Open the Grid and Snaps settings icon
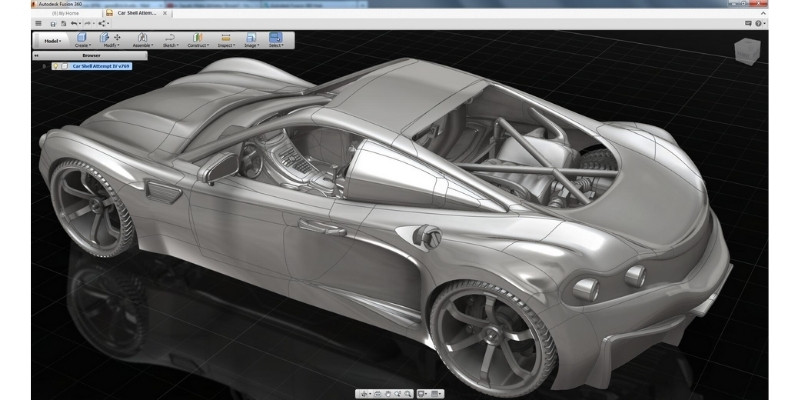This screenshot has width=800, height=400. pyautogui.click(x=435, y=394)
